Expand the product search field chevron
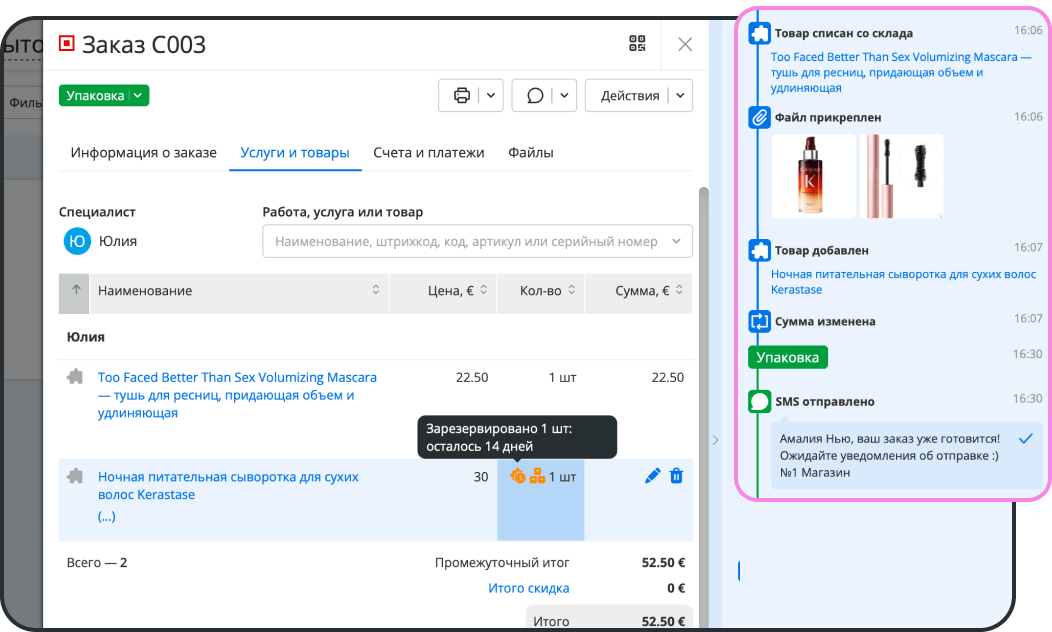This screenshot has height=632, width=1052. coord(676,241)
